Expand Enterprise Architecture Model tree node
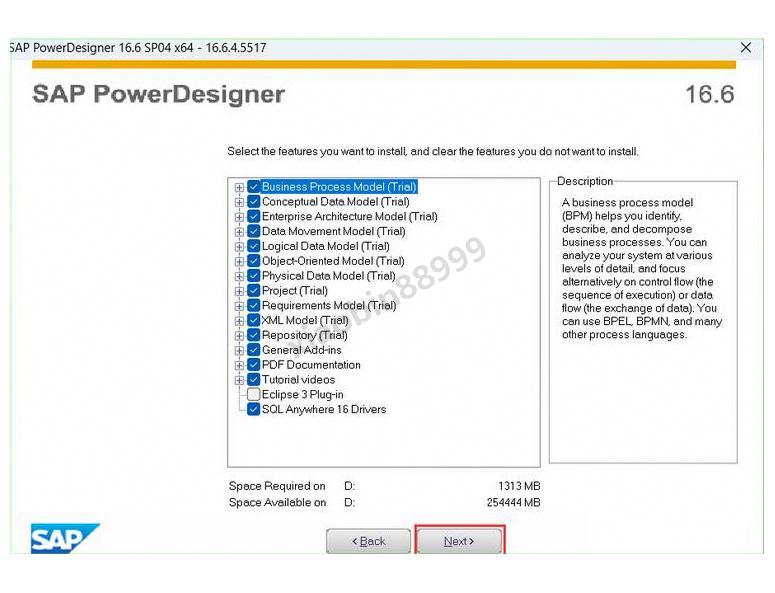Image resolution: width=775 pixels, height=593 pixels. pyautogui.click(x=239, y=217)
